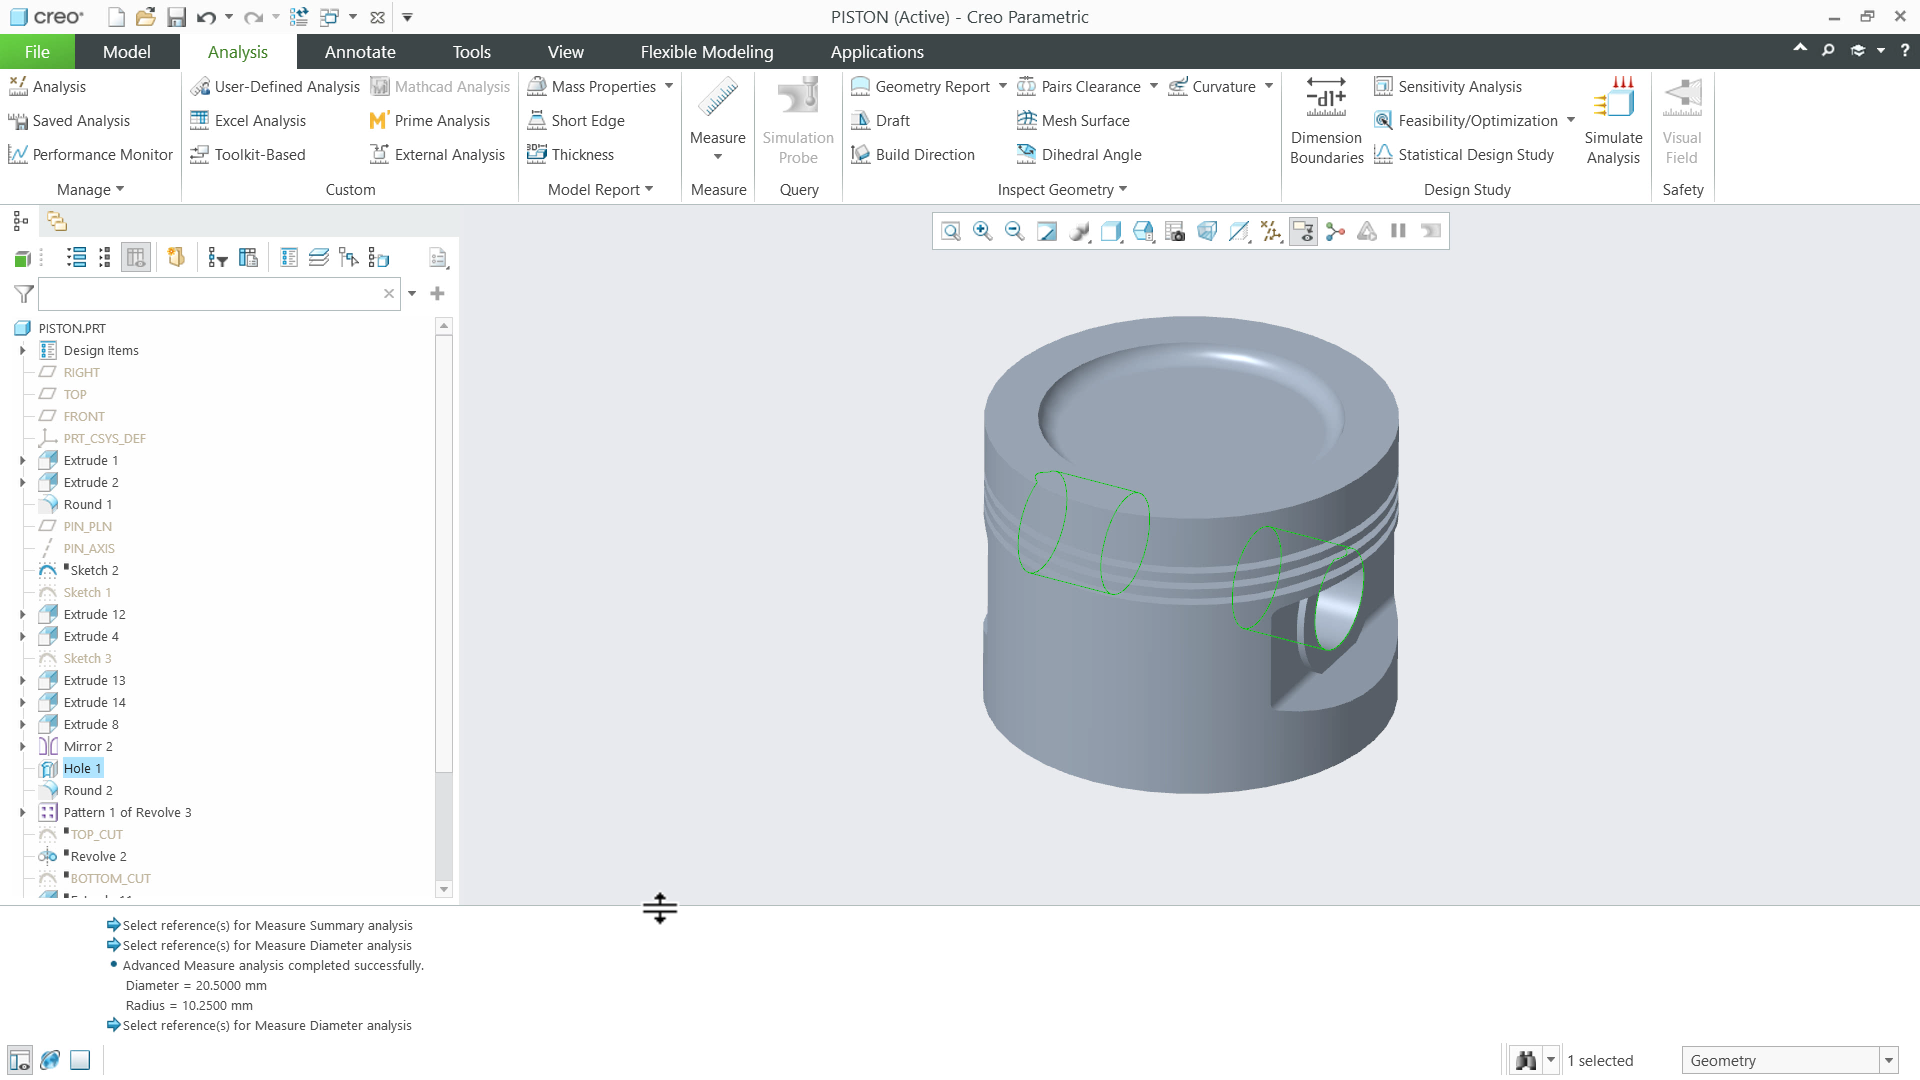Launch the Thickness analysis tool

point(580,154)
